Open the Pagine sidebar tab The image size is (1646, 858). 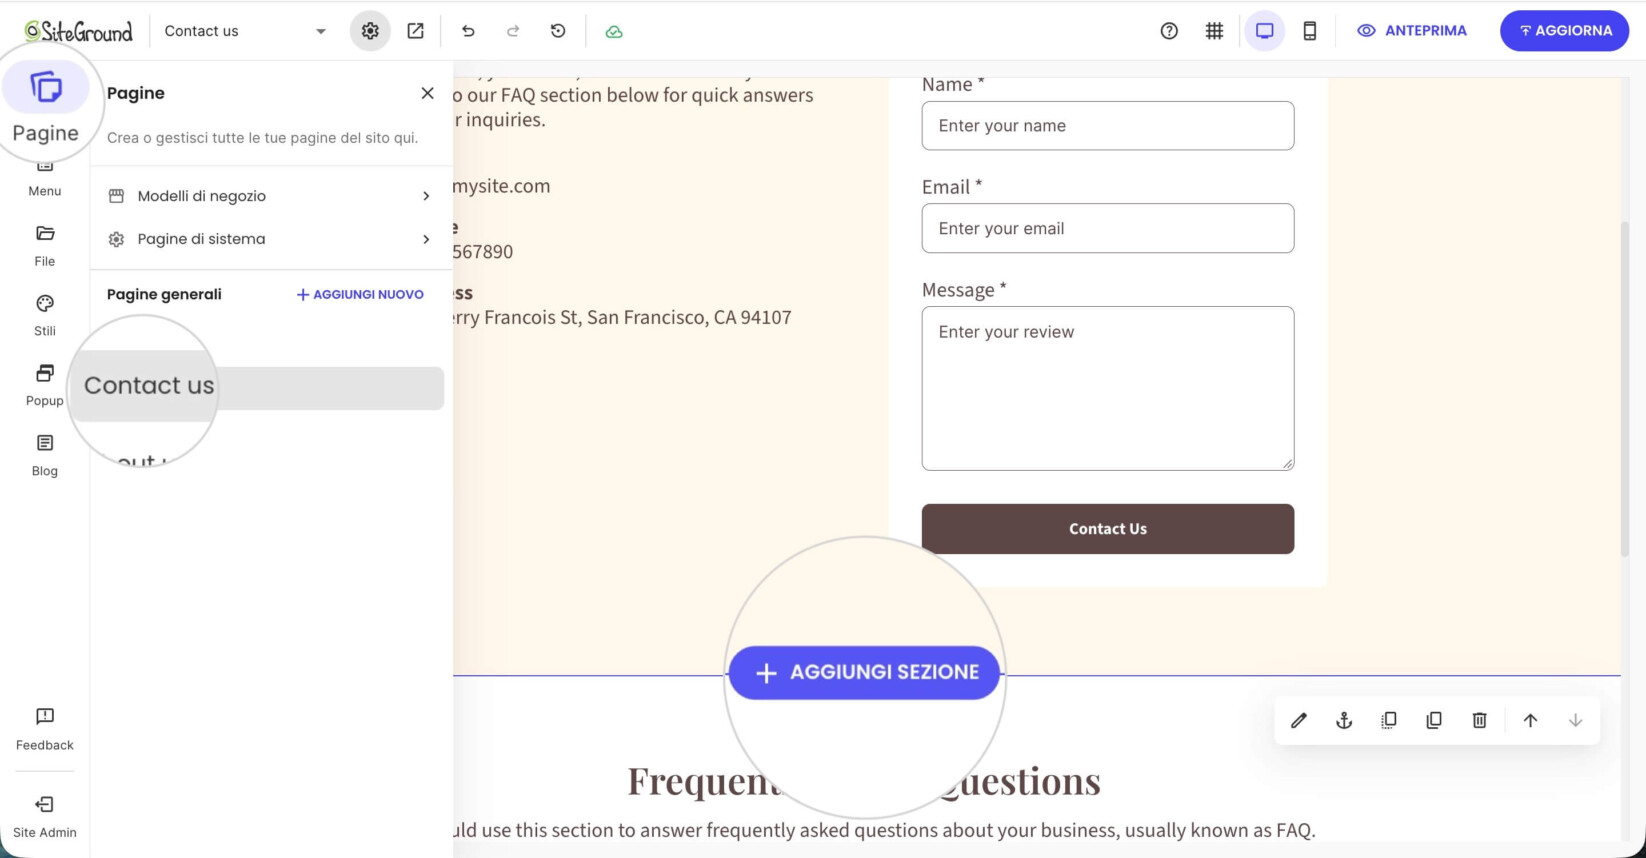point(45,105)
